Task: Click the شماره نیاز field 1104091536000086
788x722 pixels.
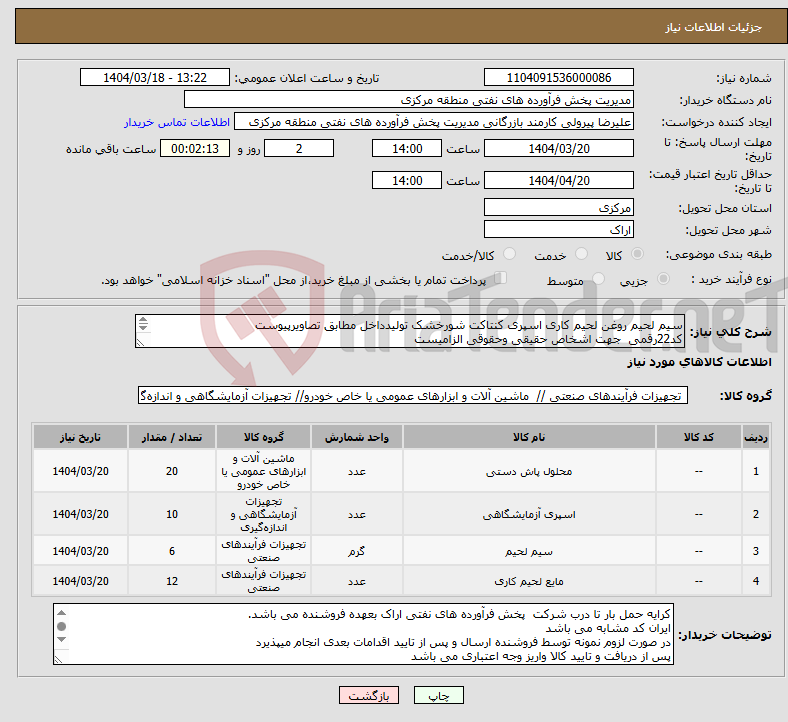Action: 558,77
